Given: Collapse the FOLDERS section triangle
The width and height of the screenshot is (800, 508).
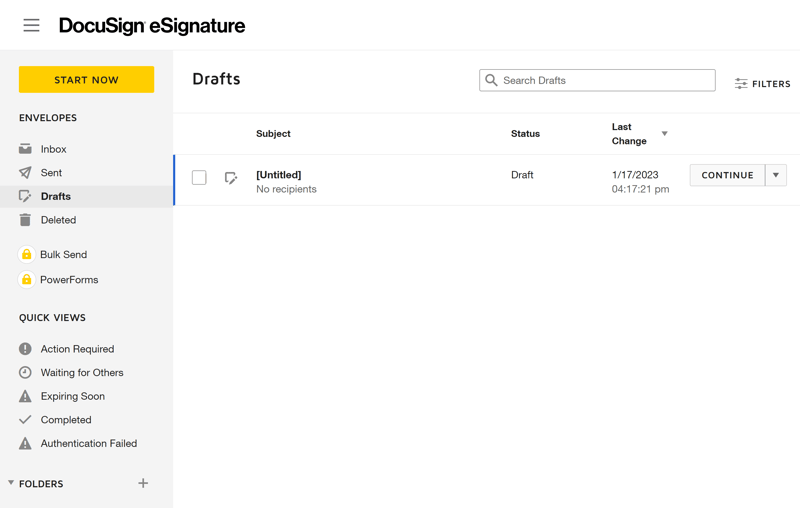Looking at the screenshot, I should pos(11,482).
